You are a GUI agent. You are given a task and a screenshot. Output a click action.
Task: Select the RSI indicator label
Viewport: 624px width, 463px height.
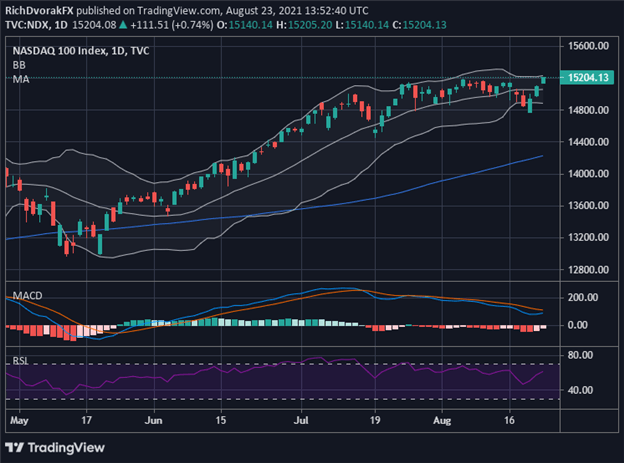tap(20, 361)
